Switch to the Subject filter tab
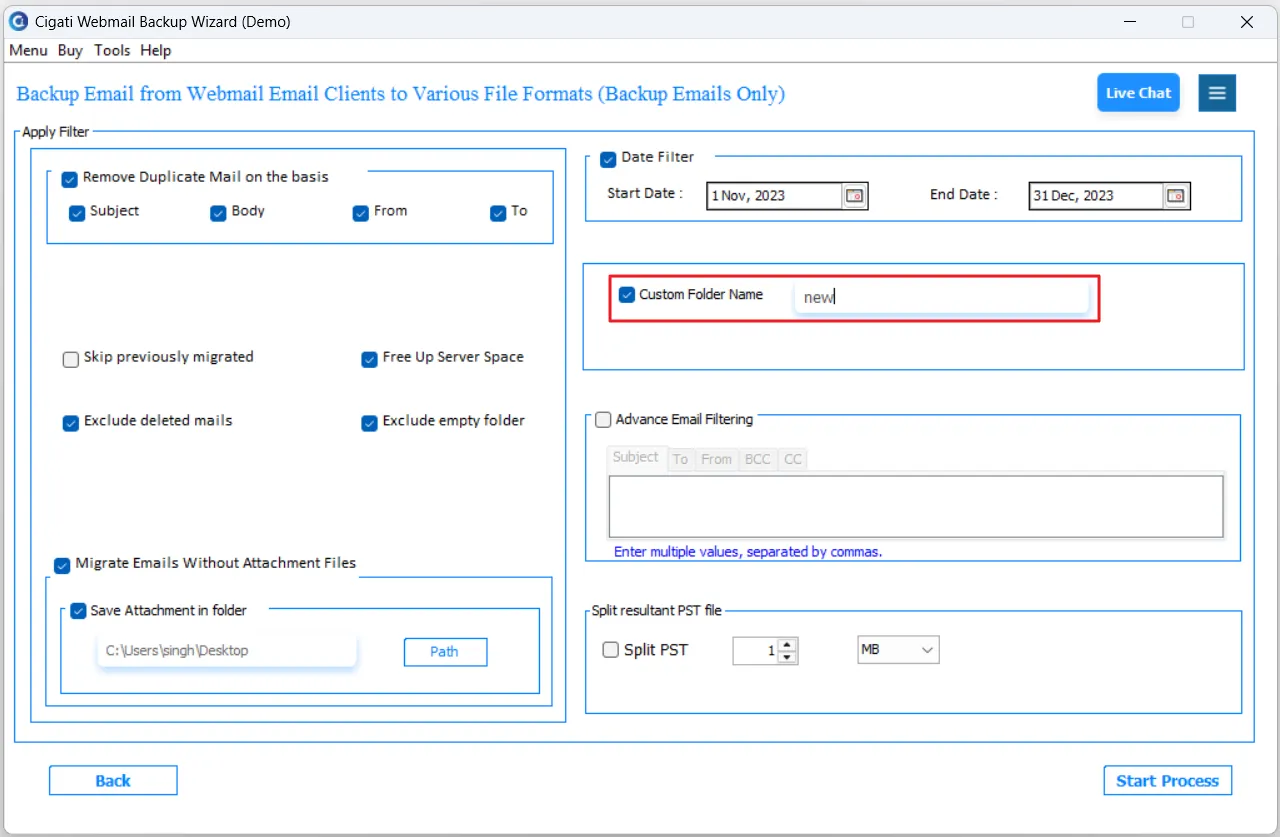The image size is (1280, 837). pyautogui.click(x=636, y=457)
